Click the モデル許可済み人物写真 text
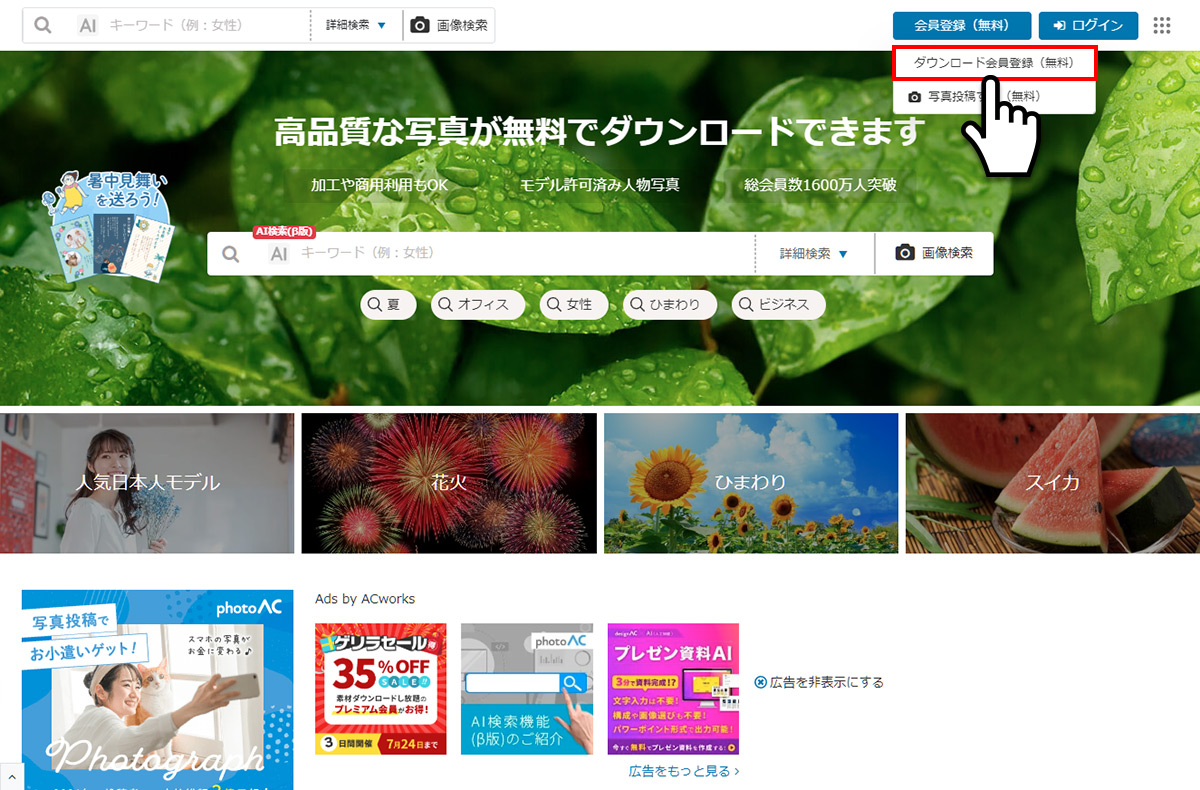The height and width of the screenshot is (790, 1200). click(x=600, y=185)
